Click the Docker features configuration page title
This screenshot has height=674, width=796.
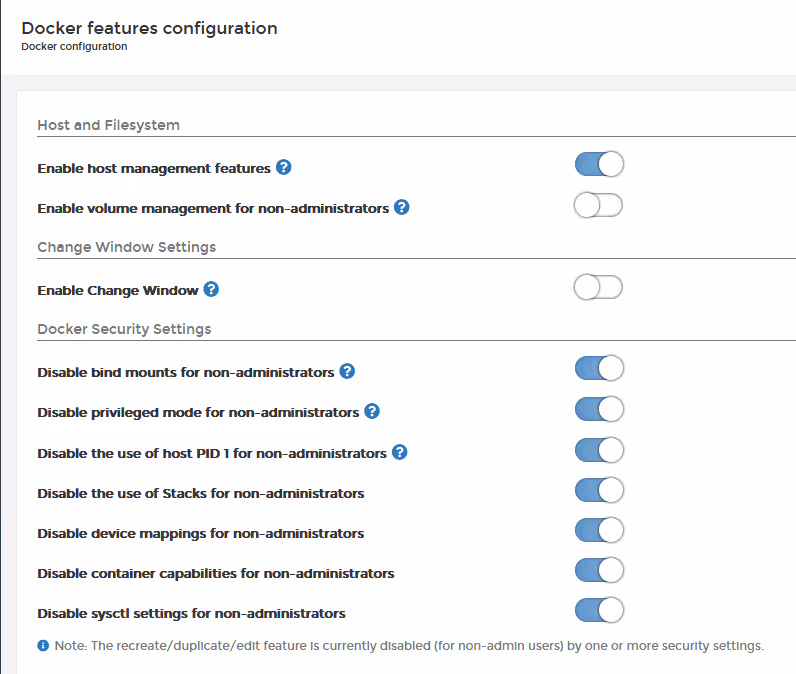pos(149,28)
